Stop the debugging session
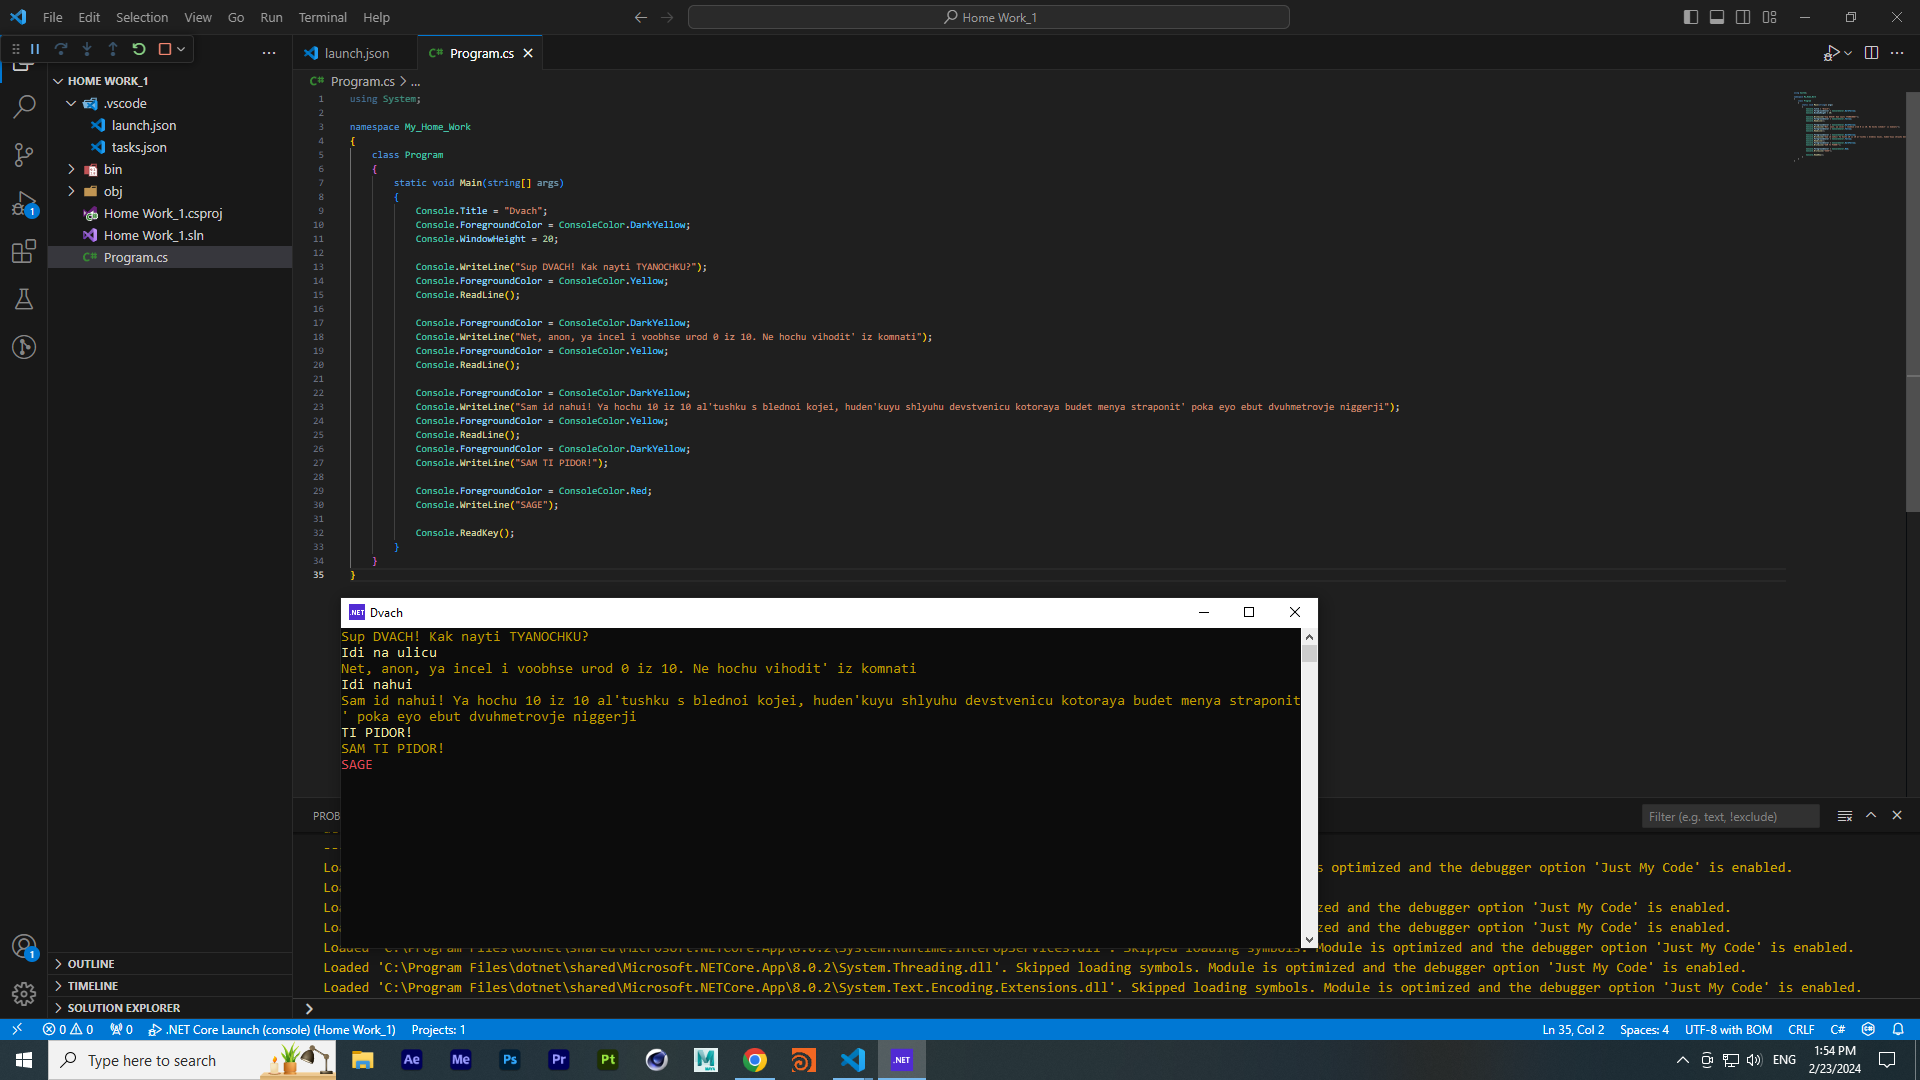This screenshot has height=1080, width=1920. pos(165,49)
